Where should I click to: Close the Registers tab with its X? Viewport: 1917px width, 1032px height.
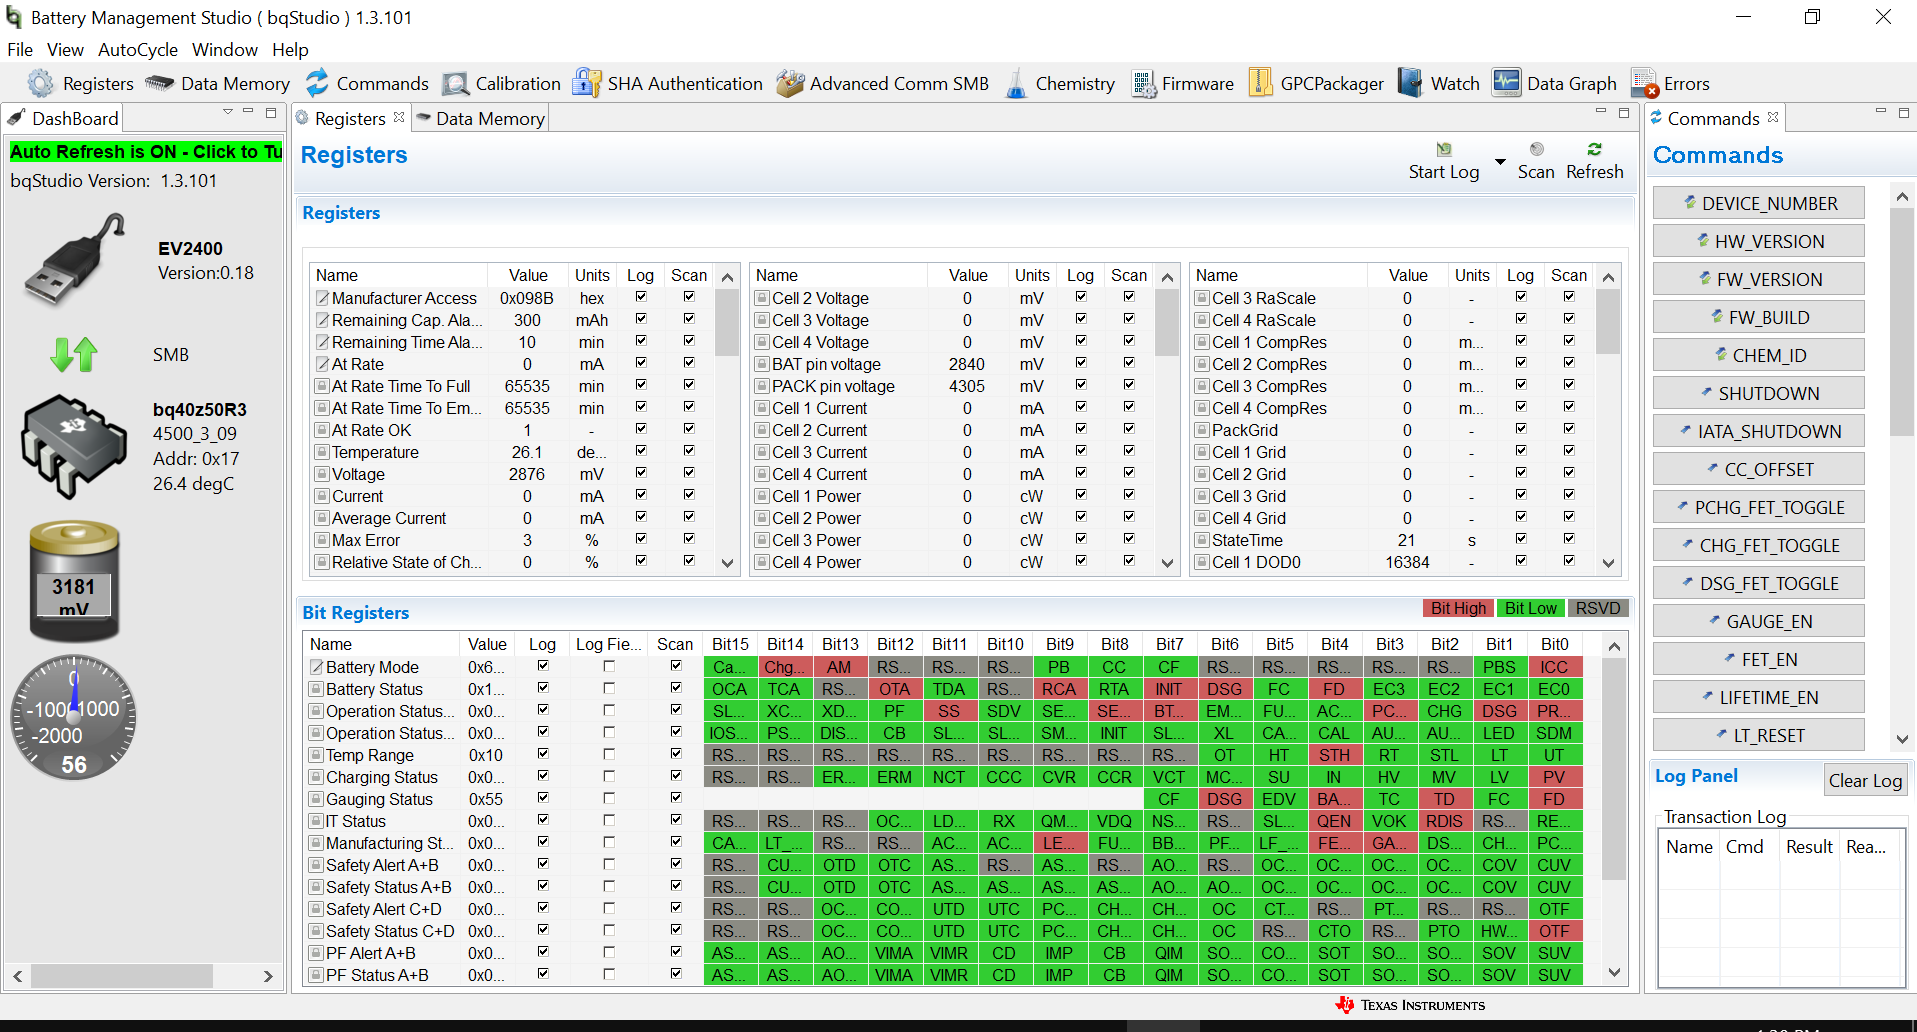399,117
